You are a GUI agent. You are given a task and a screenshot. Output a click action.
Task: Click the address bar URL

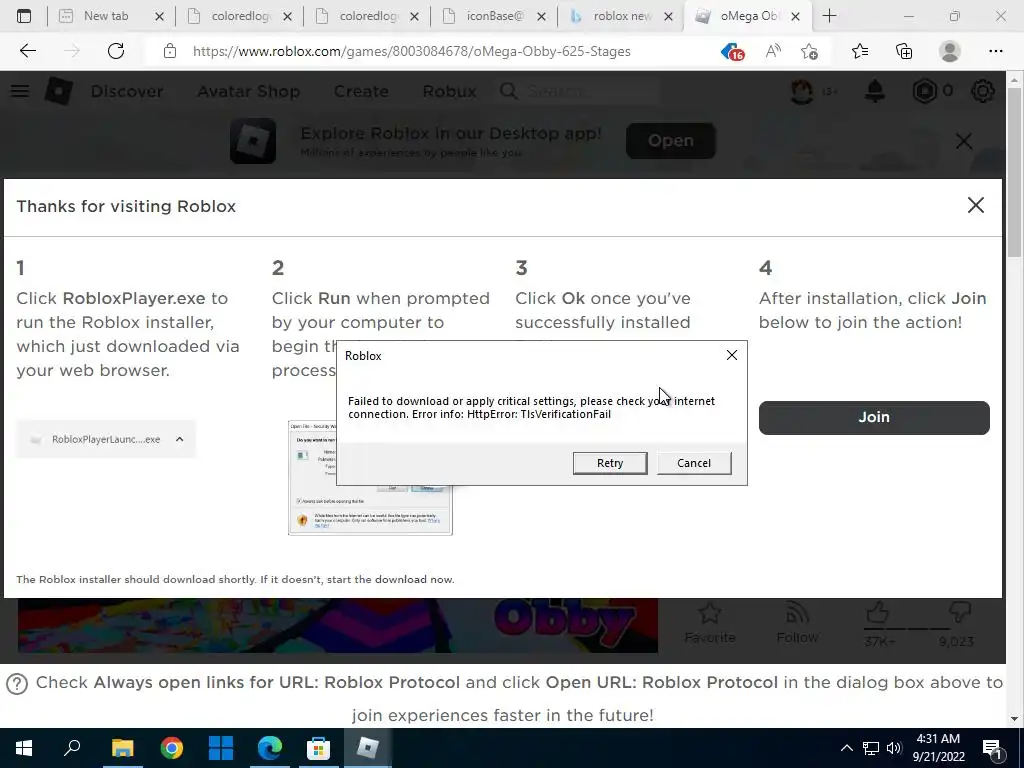point(411,52)
